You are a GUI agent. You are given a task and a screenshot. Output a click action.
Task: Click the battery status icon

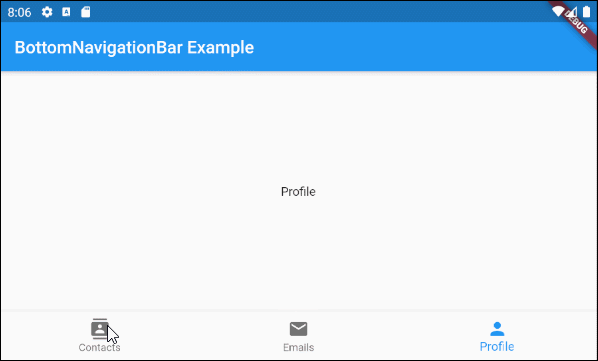point(587,12)
